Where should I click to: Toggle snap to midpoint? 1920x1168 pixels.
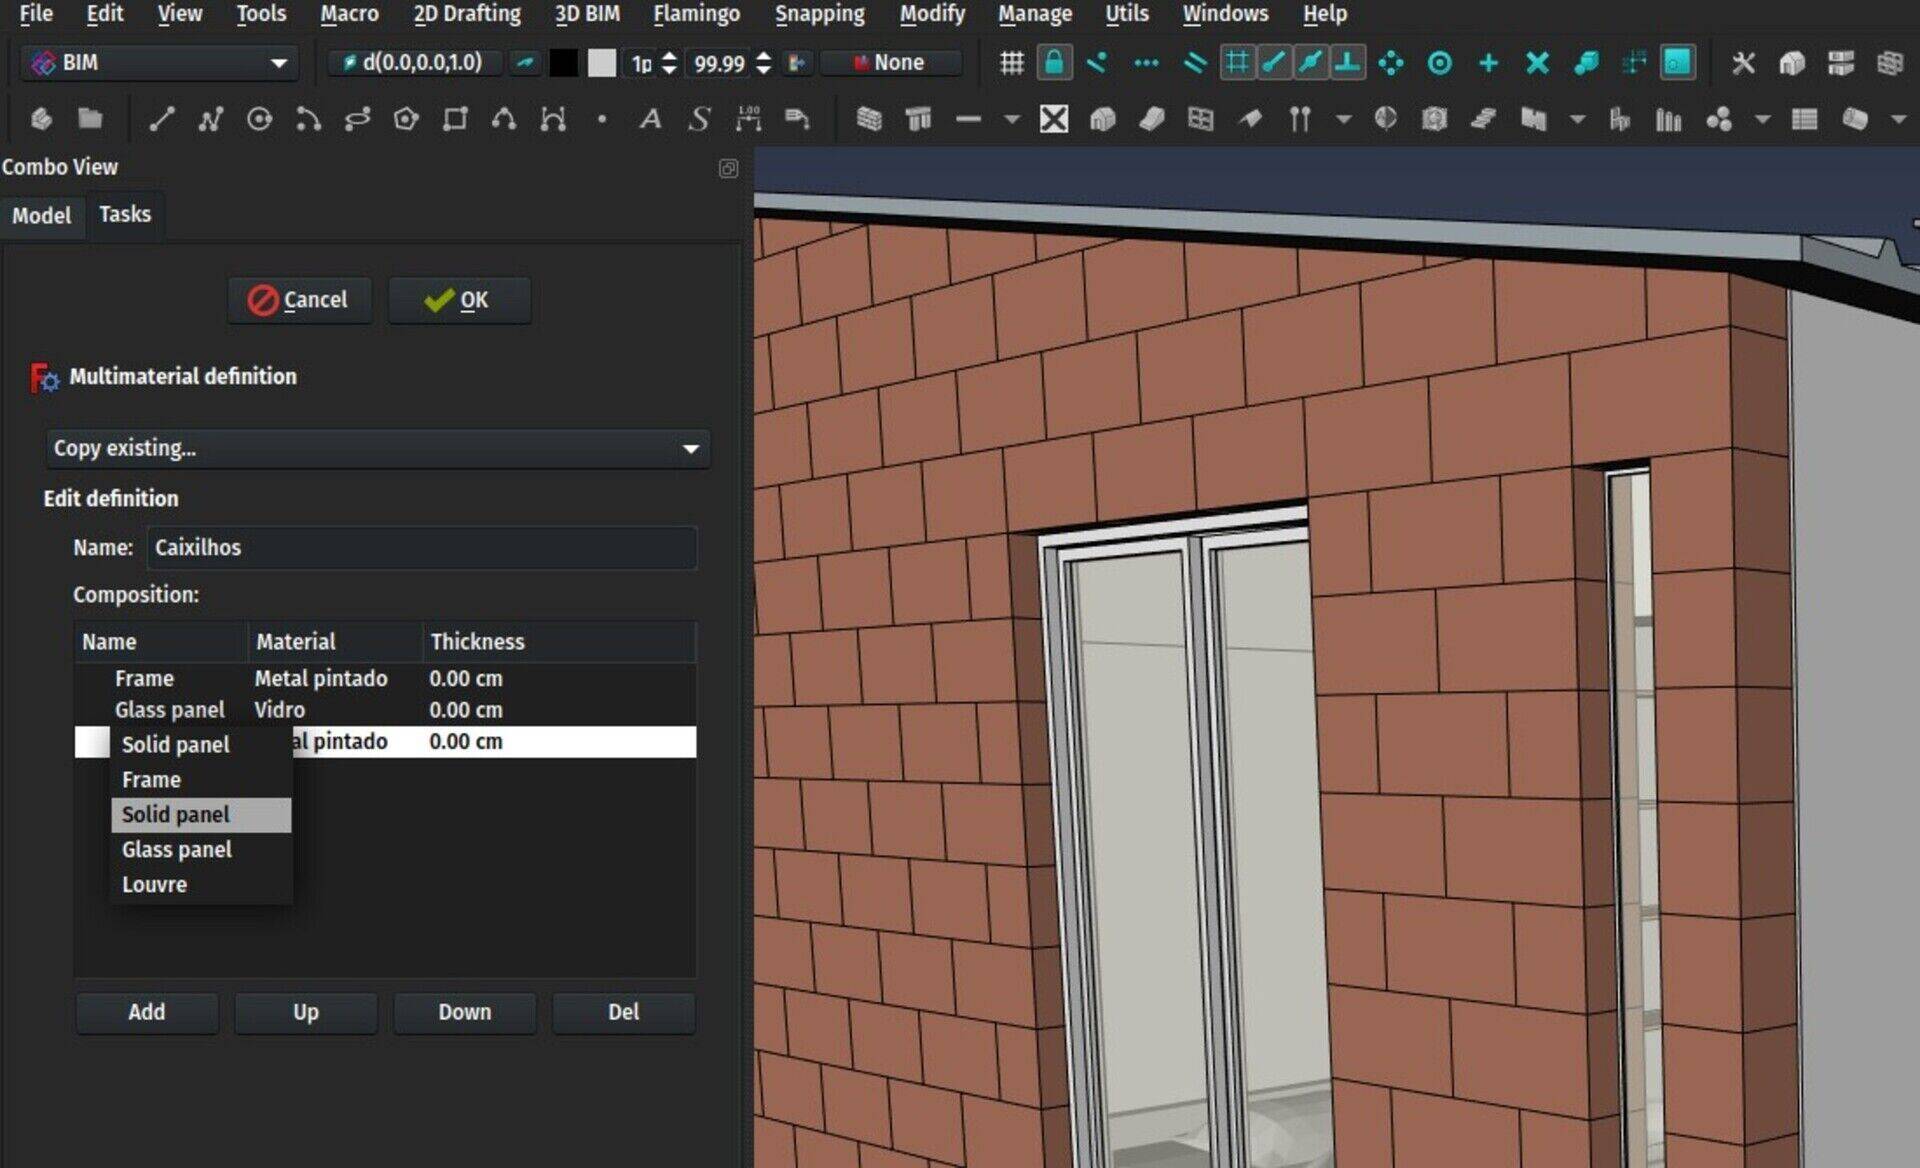tap(1310, 63)
